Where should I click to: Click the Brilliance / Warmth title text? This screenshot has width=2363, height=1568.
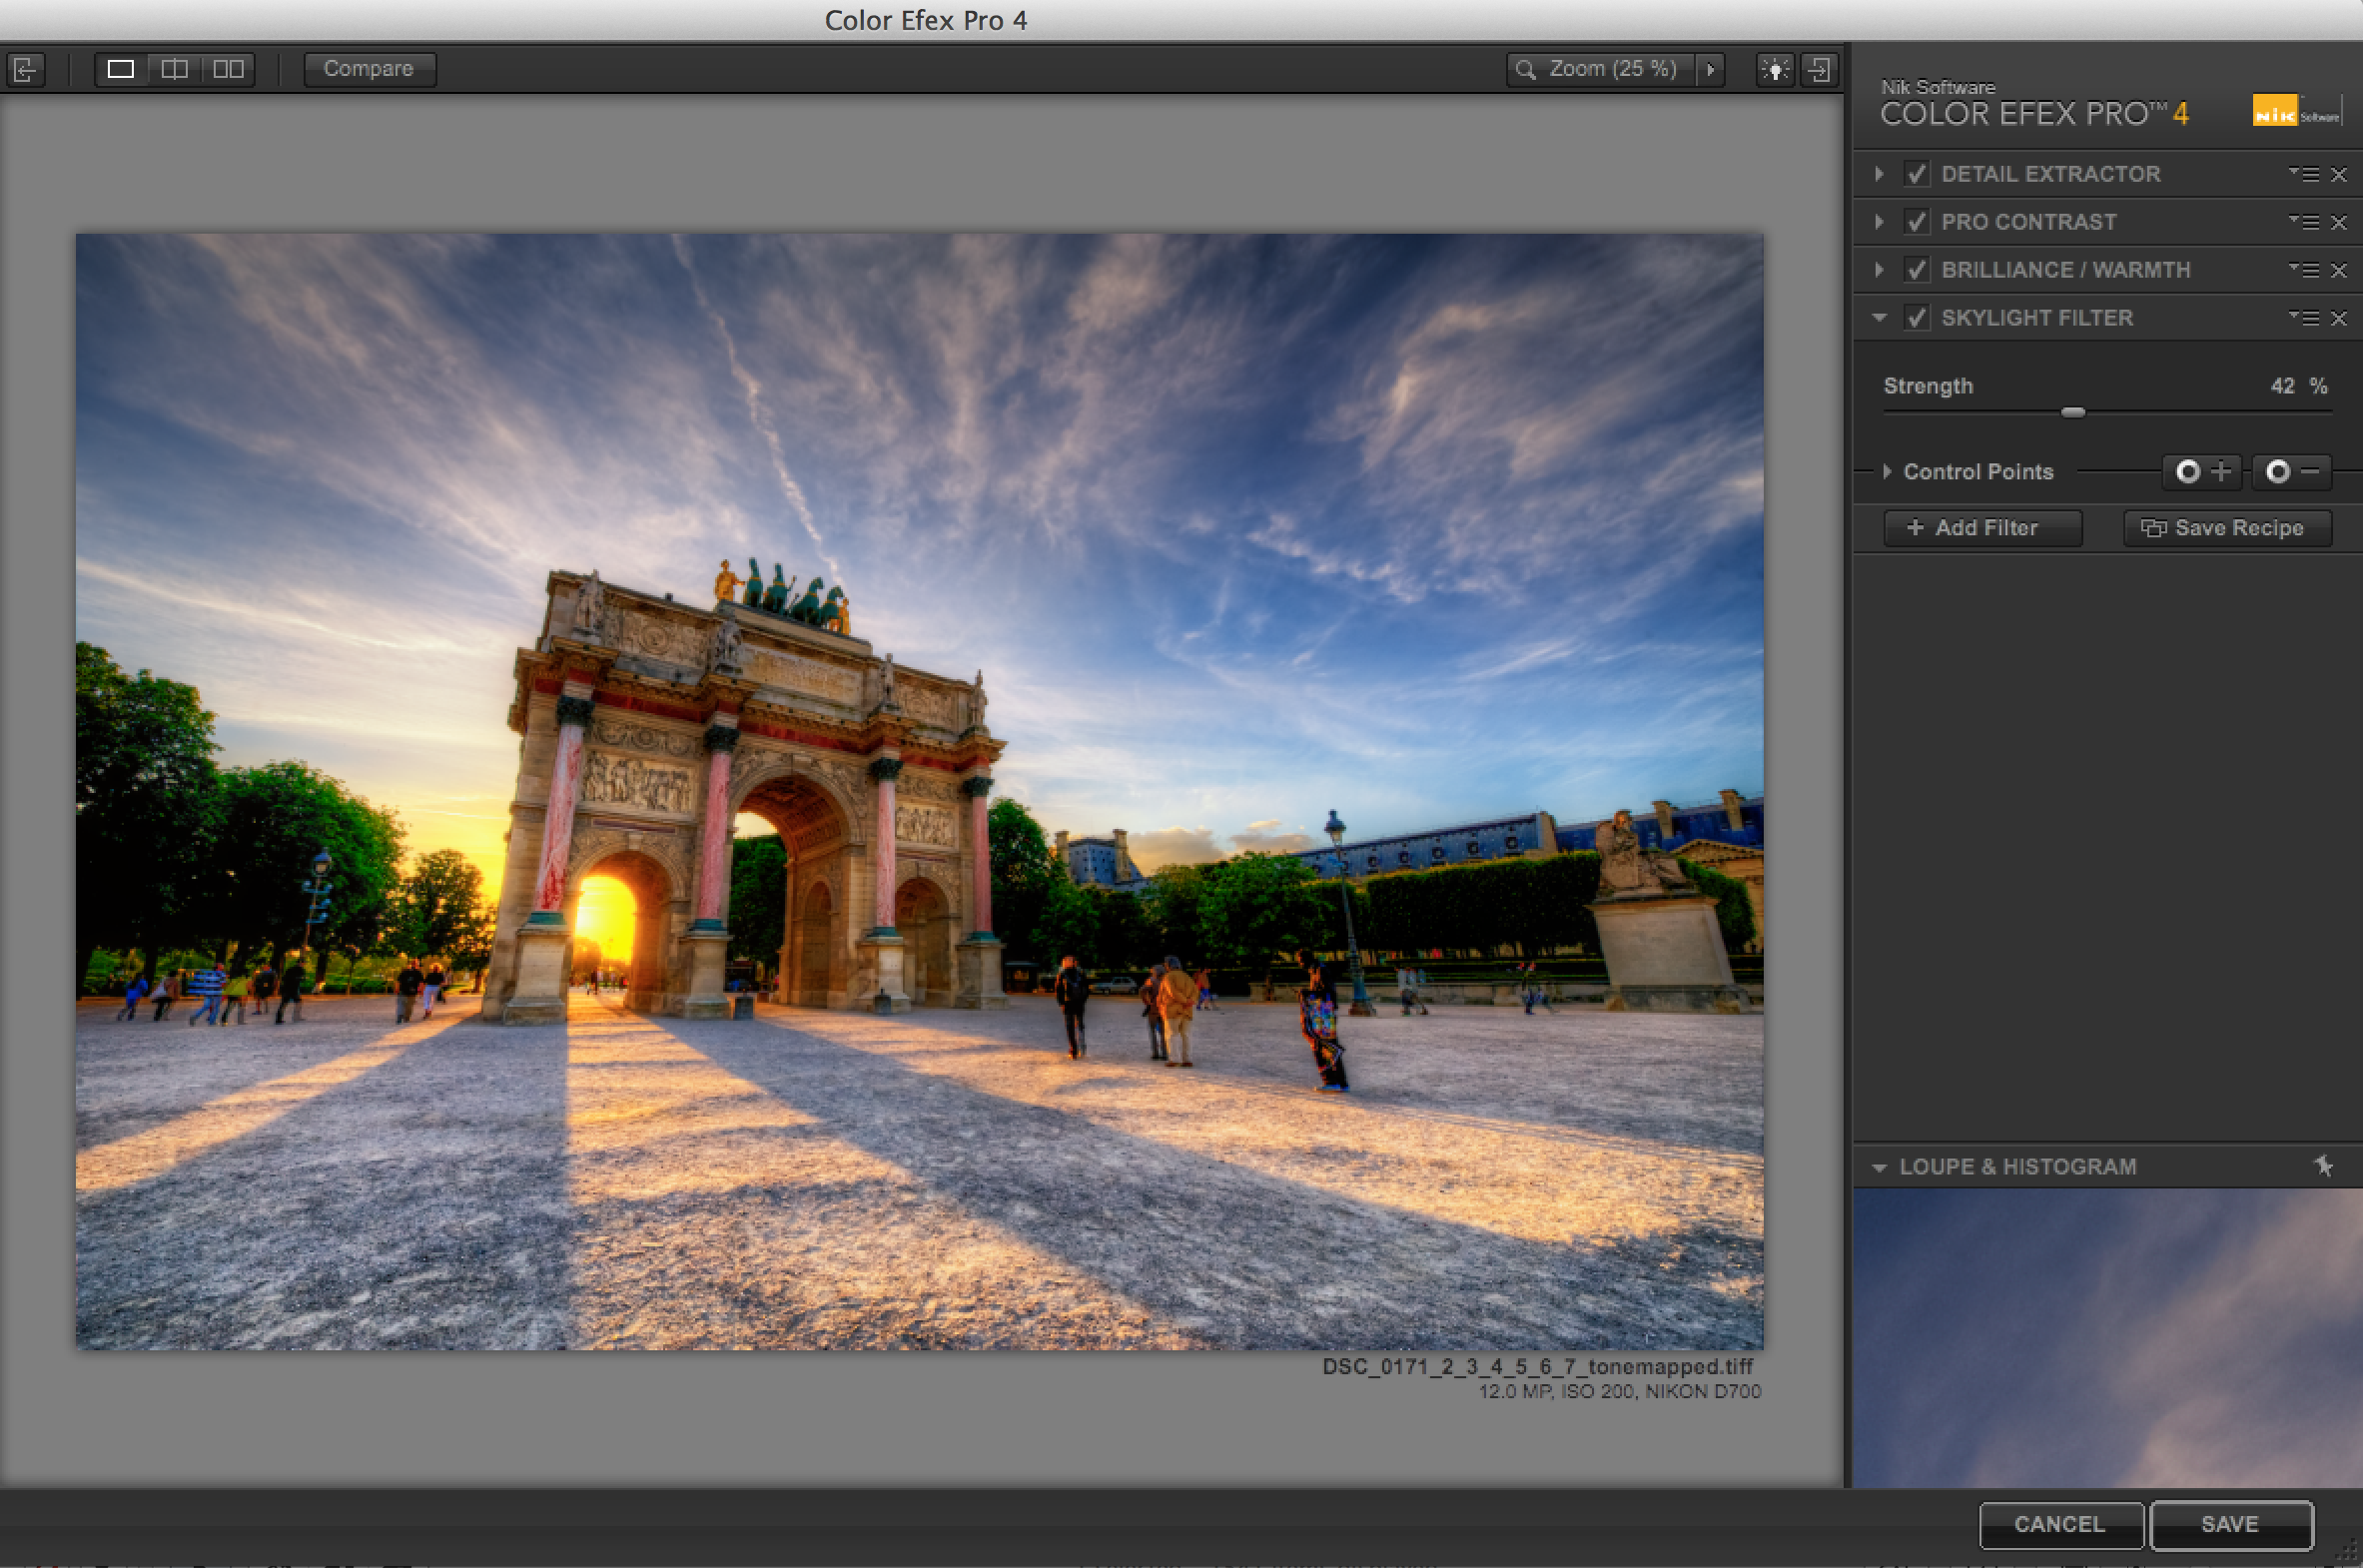pos(2066,270)
